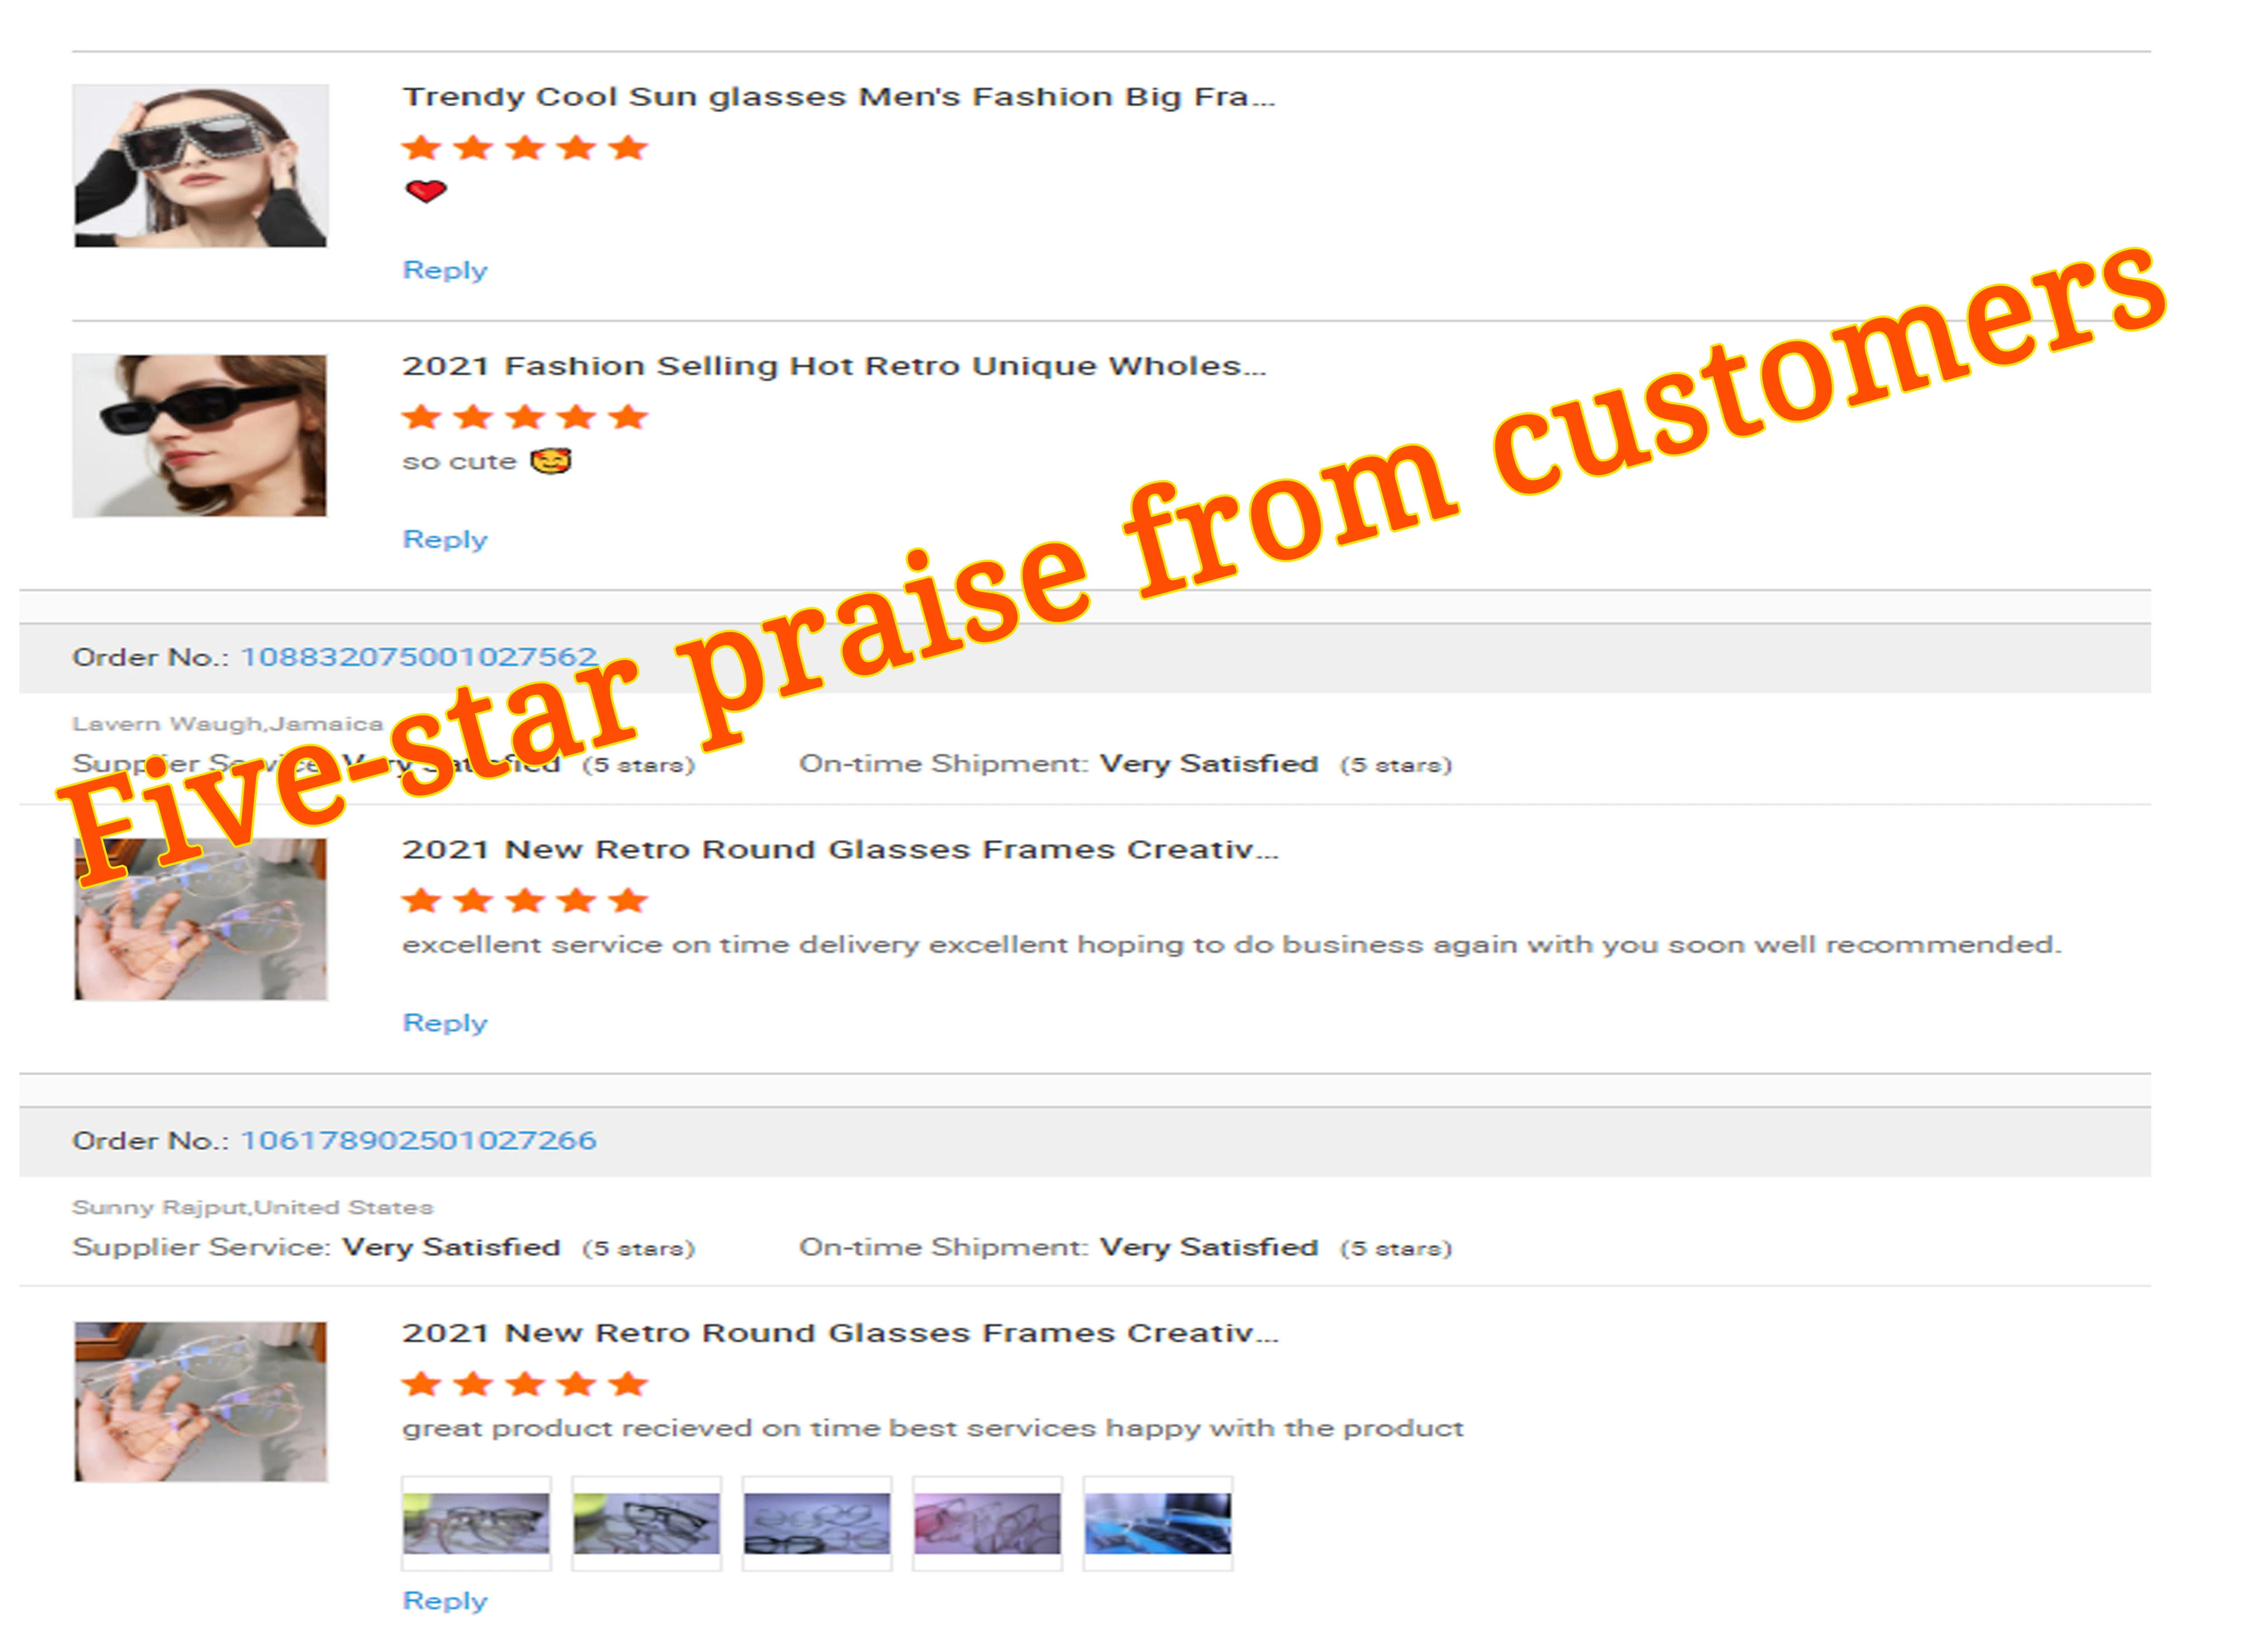Click Reply below the review photo thumbnails
This screenshot has width=2263, height=1652.
point(444,1601)
